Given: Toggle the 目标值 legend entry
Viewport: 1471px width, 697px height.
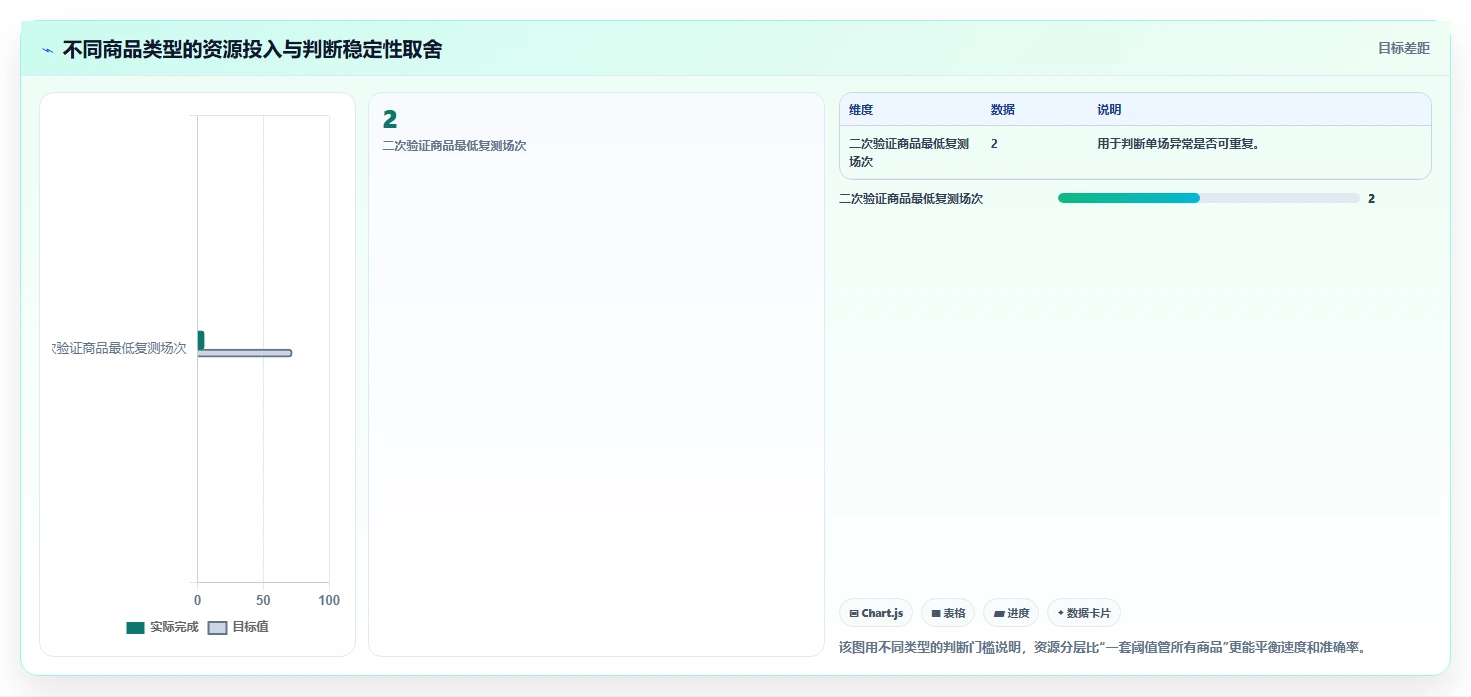Looking at the screenshot, I should 238,627.
